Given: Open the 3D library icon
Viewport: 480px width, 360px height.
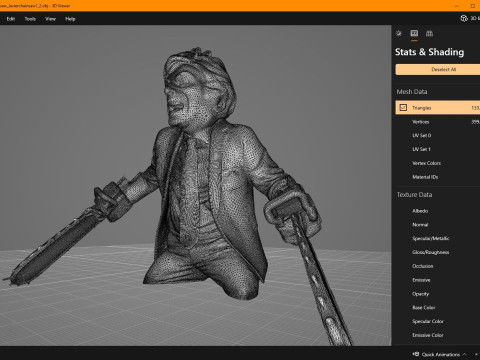Looking at the screenshot, I should pos(464,18).
